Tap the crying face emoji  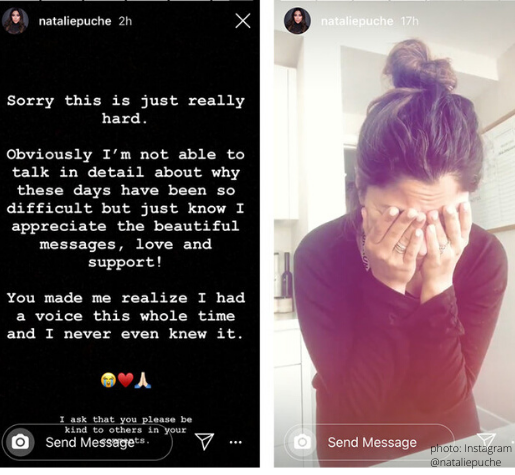click(x=109, y=380)
